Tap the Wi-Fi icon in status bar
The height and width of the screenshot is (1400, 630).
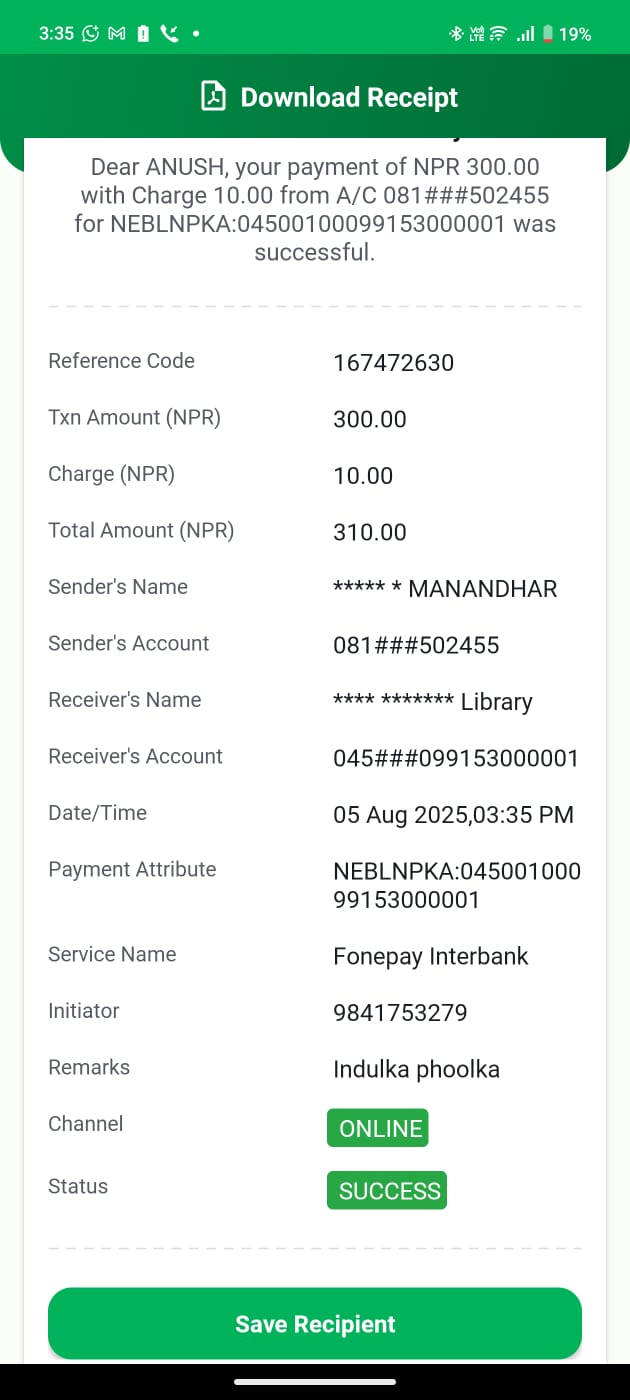498,34
